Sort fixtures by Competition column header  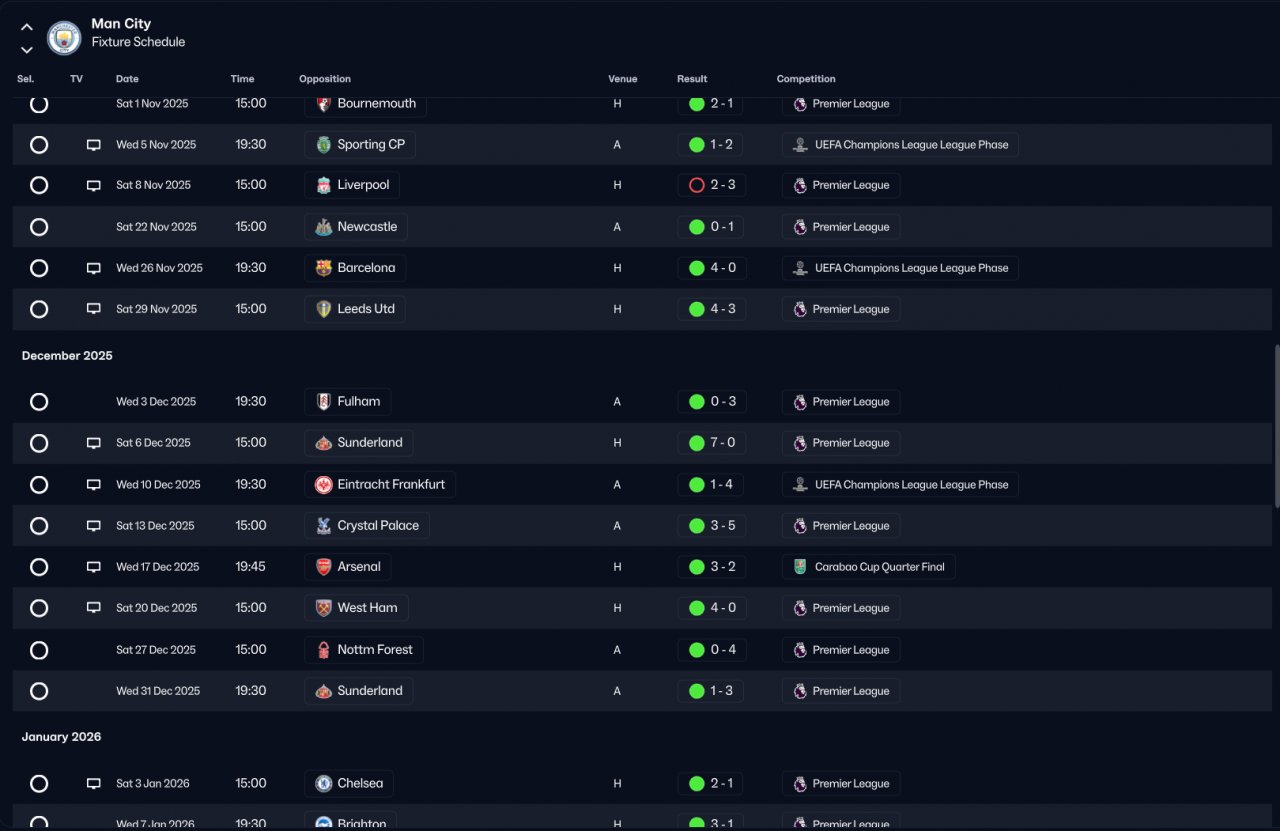[x=805, y=79]
